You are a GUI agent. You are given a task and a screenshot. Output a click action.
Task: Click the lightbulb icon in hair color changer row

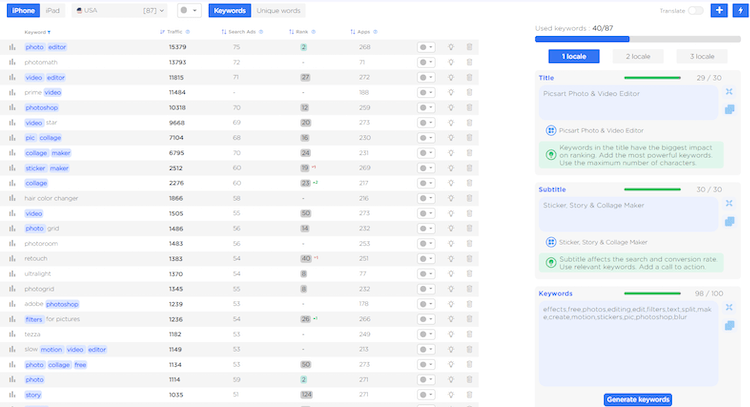point(451,198)
